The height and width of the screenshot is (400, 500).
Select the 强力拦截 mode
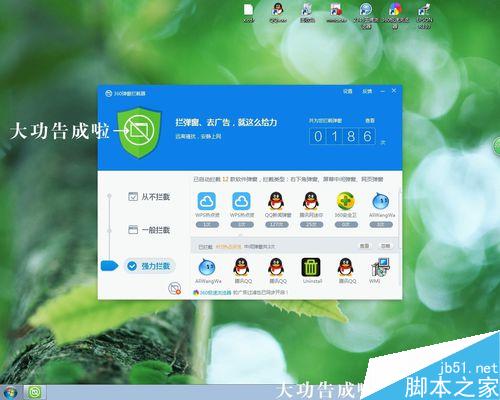(x=150, y=266)
